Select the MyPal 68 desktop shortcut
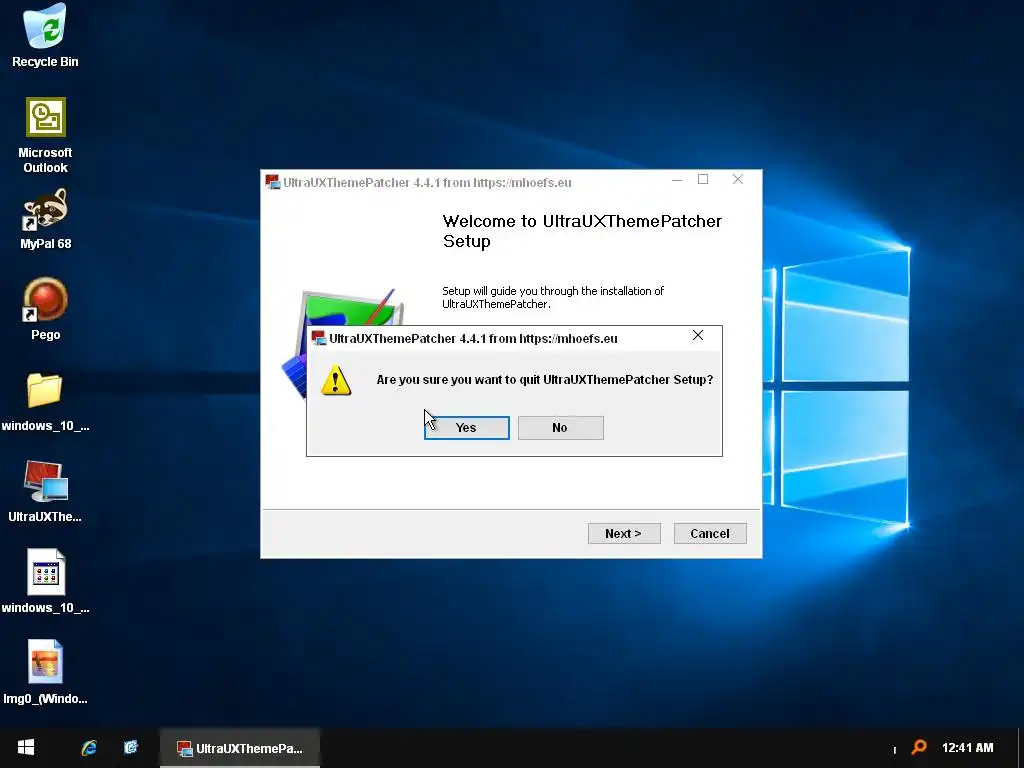 pos(45,219)
